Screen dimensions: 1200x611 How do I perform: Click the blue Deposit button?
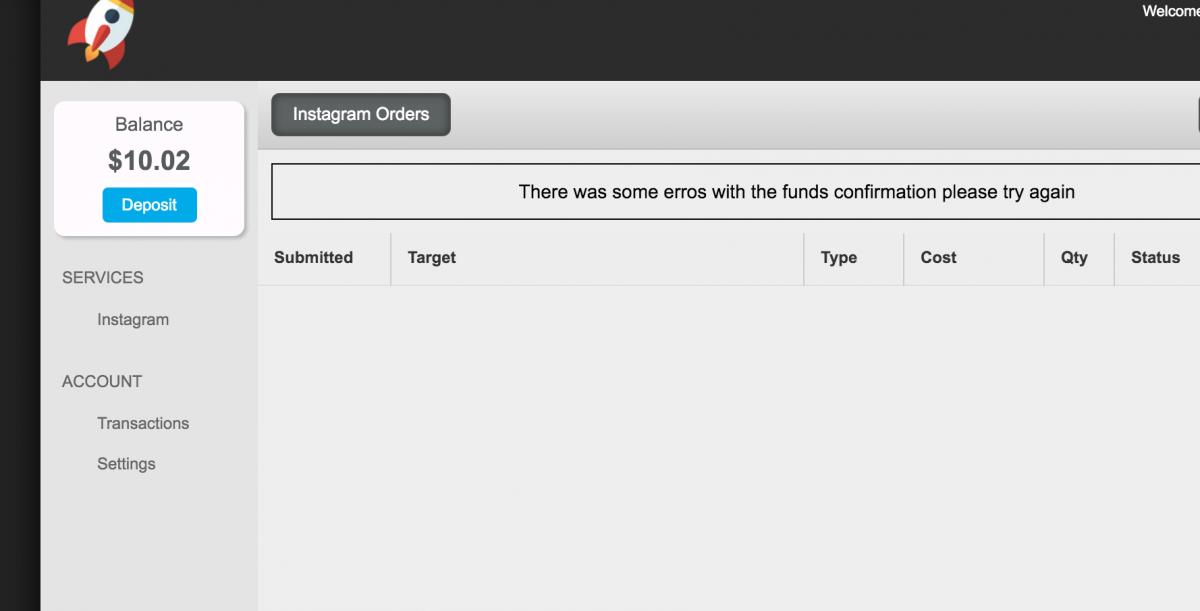(149, 205)
